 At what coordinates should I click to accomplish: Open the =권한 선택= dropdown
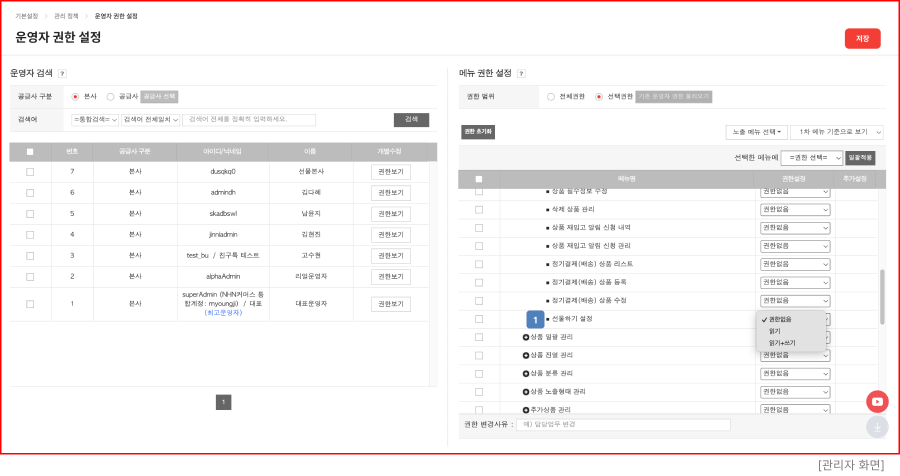coord(811,157)
